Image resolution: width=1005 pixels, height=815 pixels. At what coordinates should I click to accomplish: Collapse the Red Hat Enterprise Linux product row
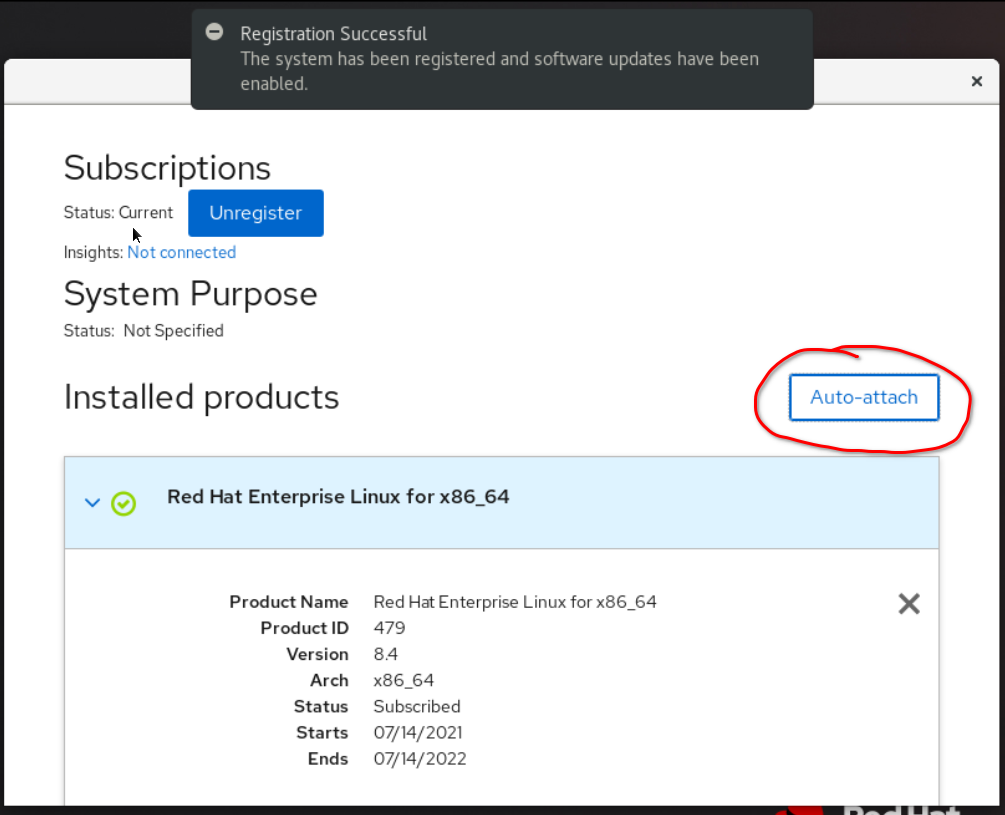tap(92, 503)
